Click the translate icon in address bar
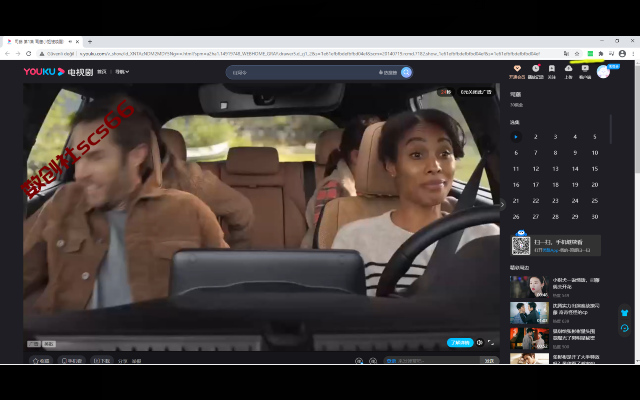640x400 pixels. [x=566, y=53]
